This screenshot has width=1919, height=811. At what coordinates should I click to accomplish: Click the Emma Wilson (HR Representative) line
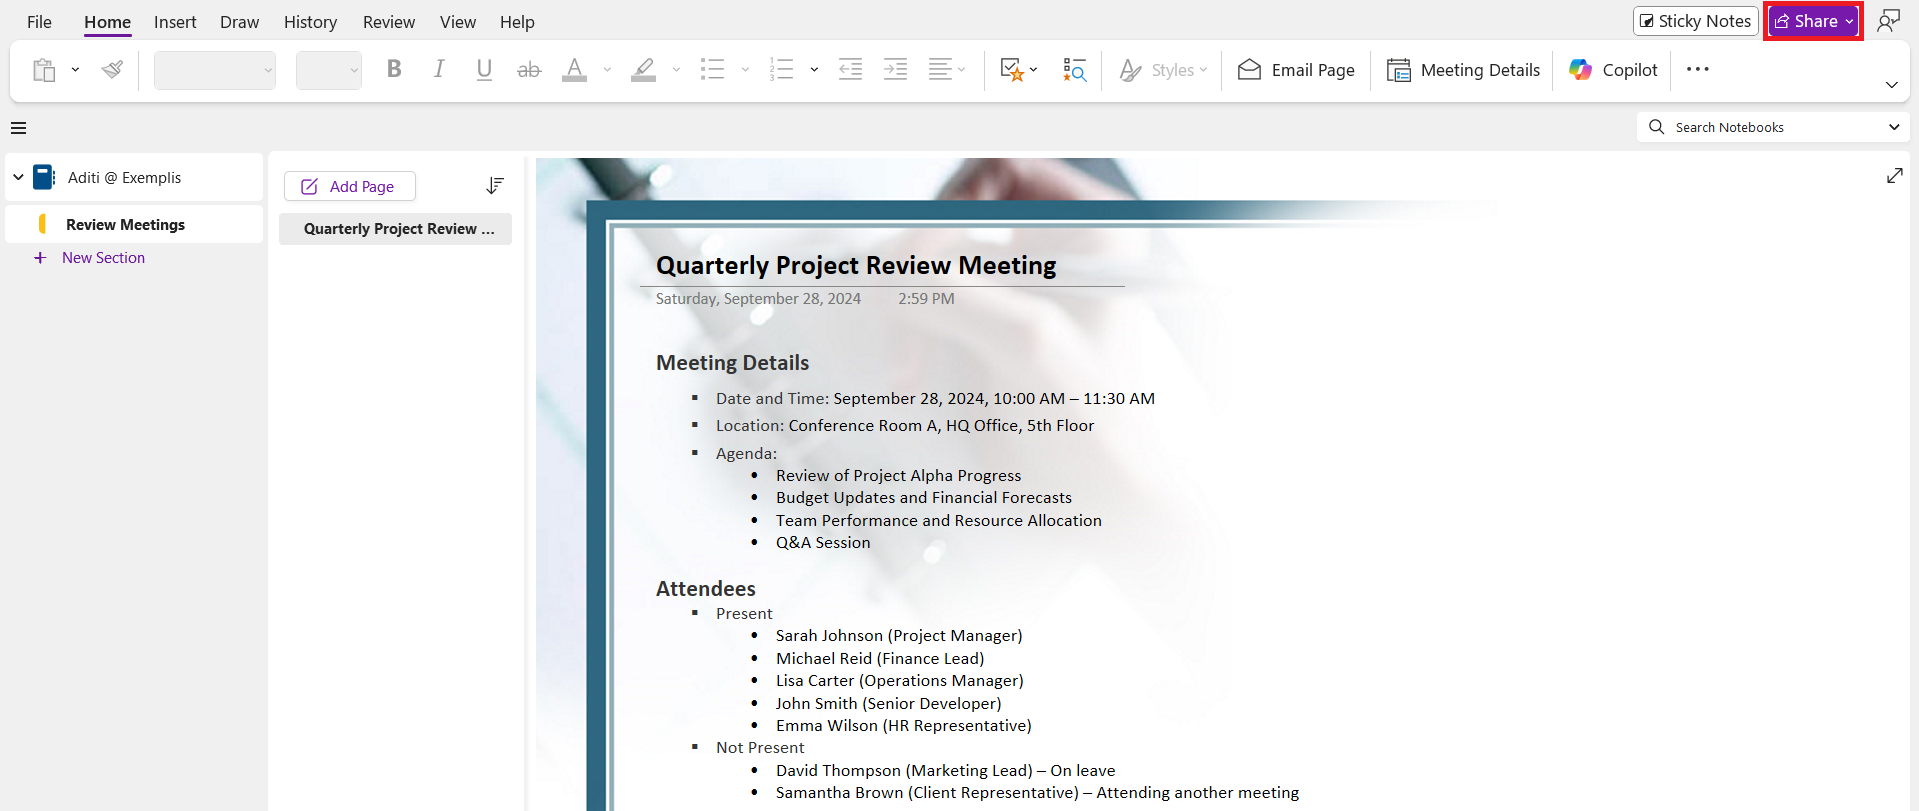(903, 726)
